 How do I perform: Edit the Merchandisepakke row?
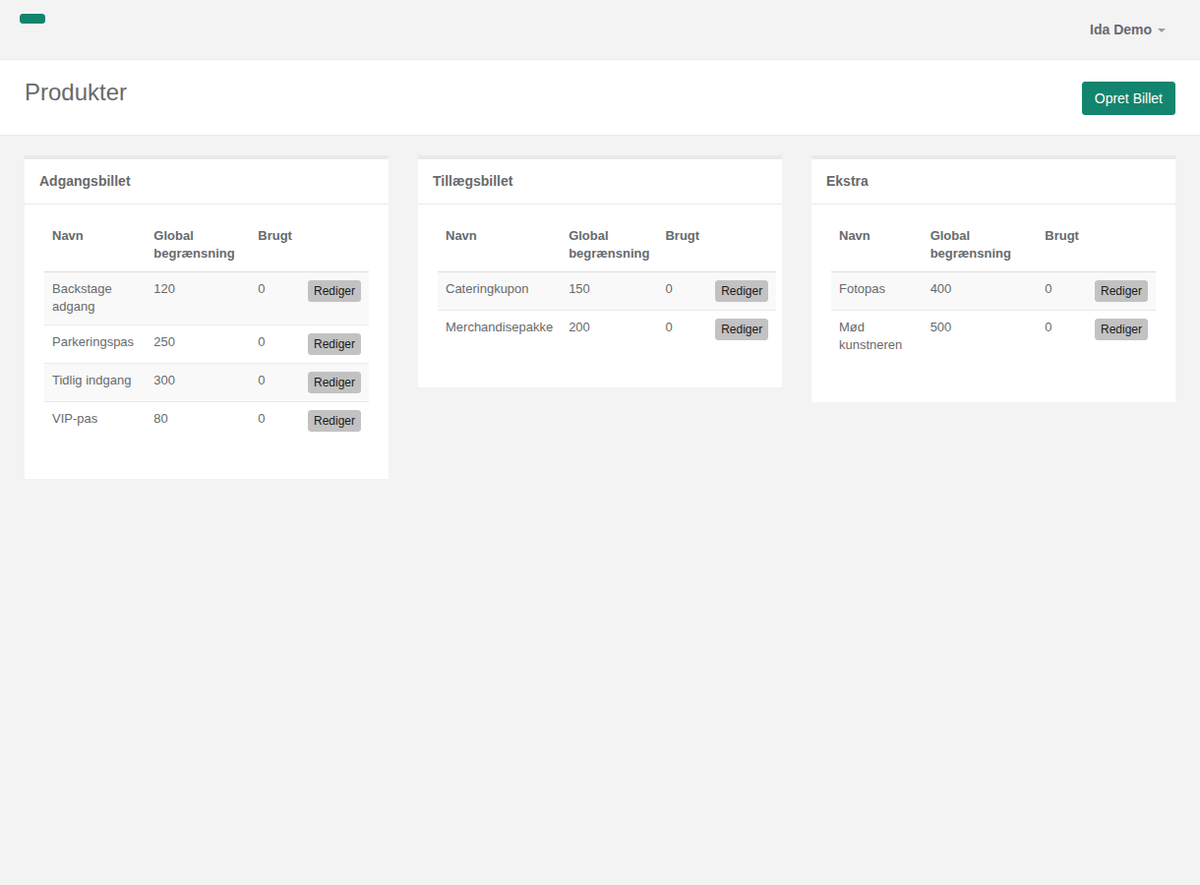pos(741,329)
